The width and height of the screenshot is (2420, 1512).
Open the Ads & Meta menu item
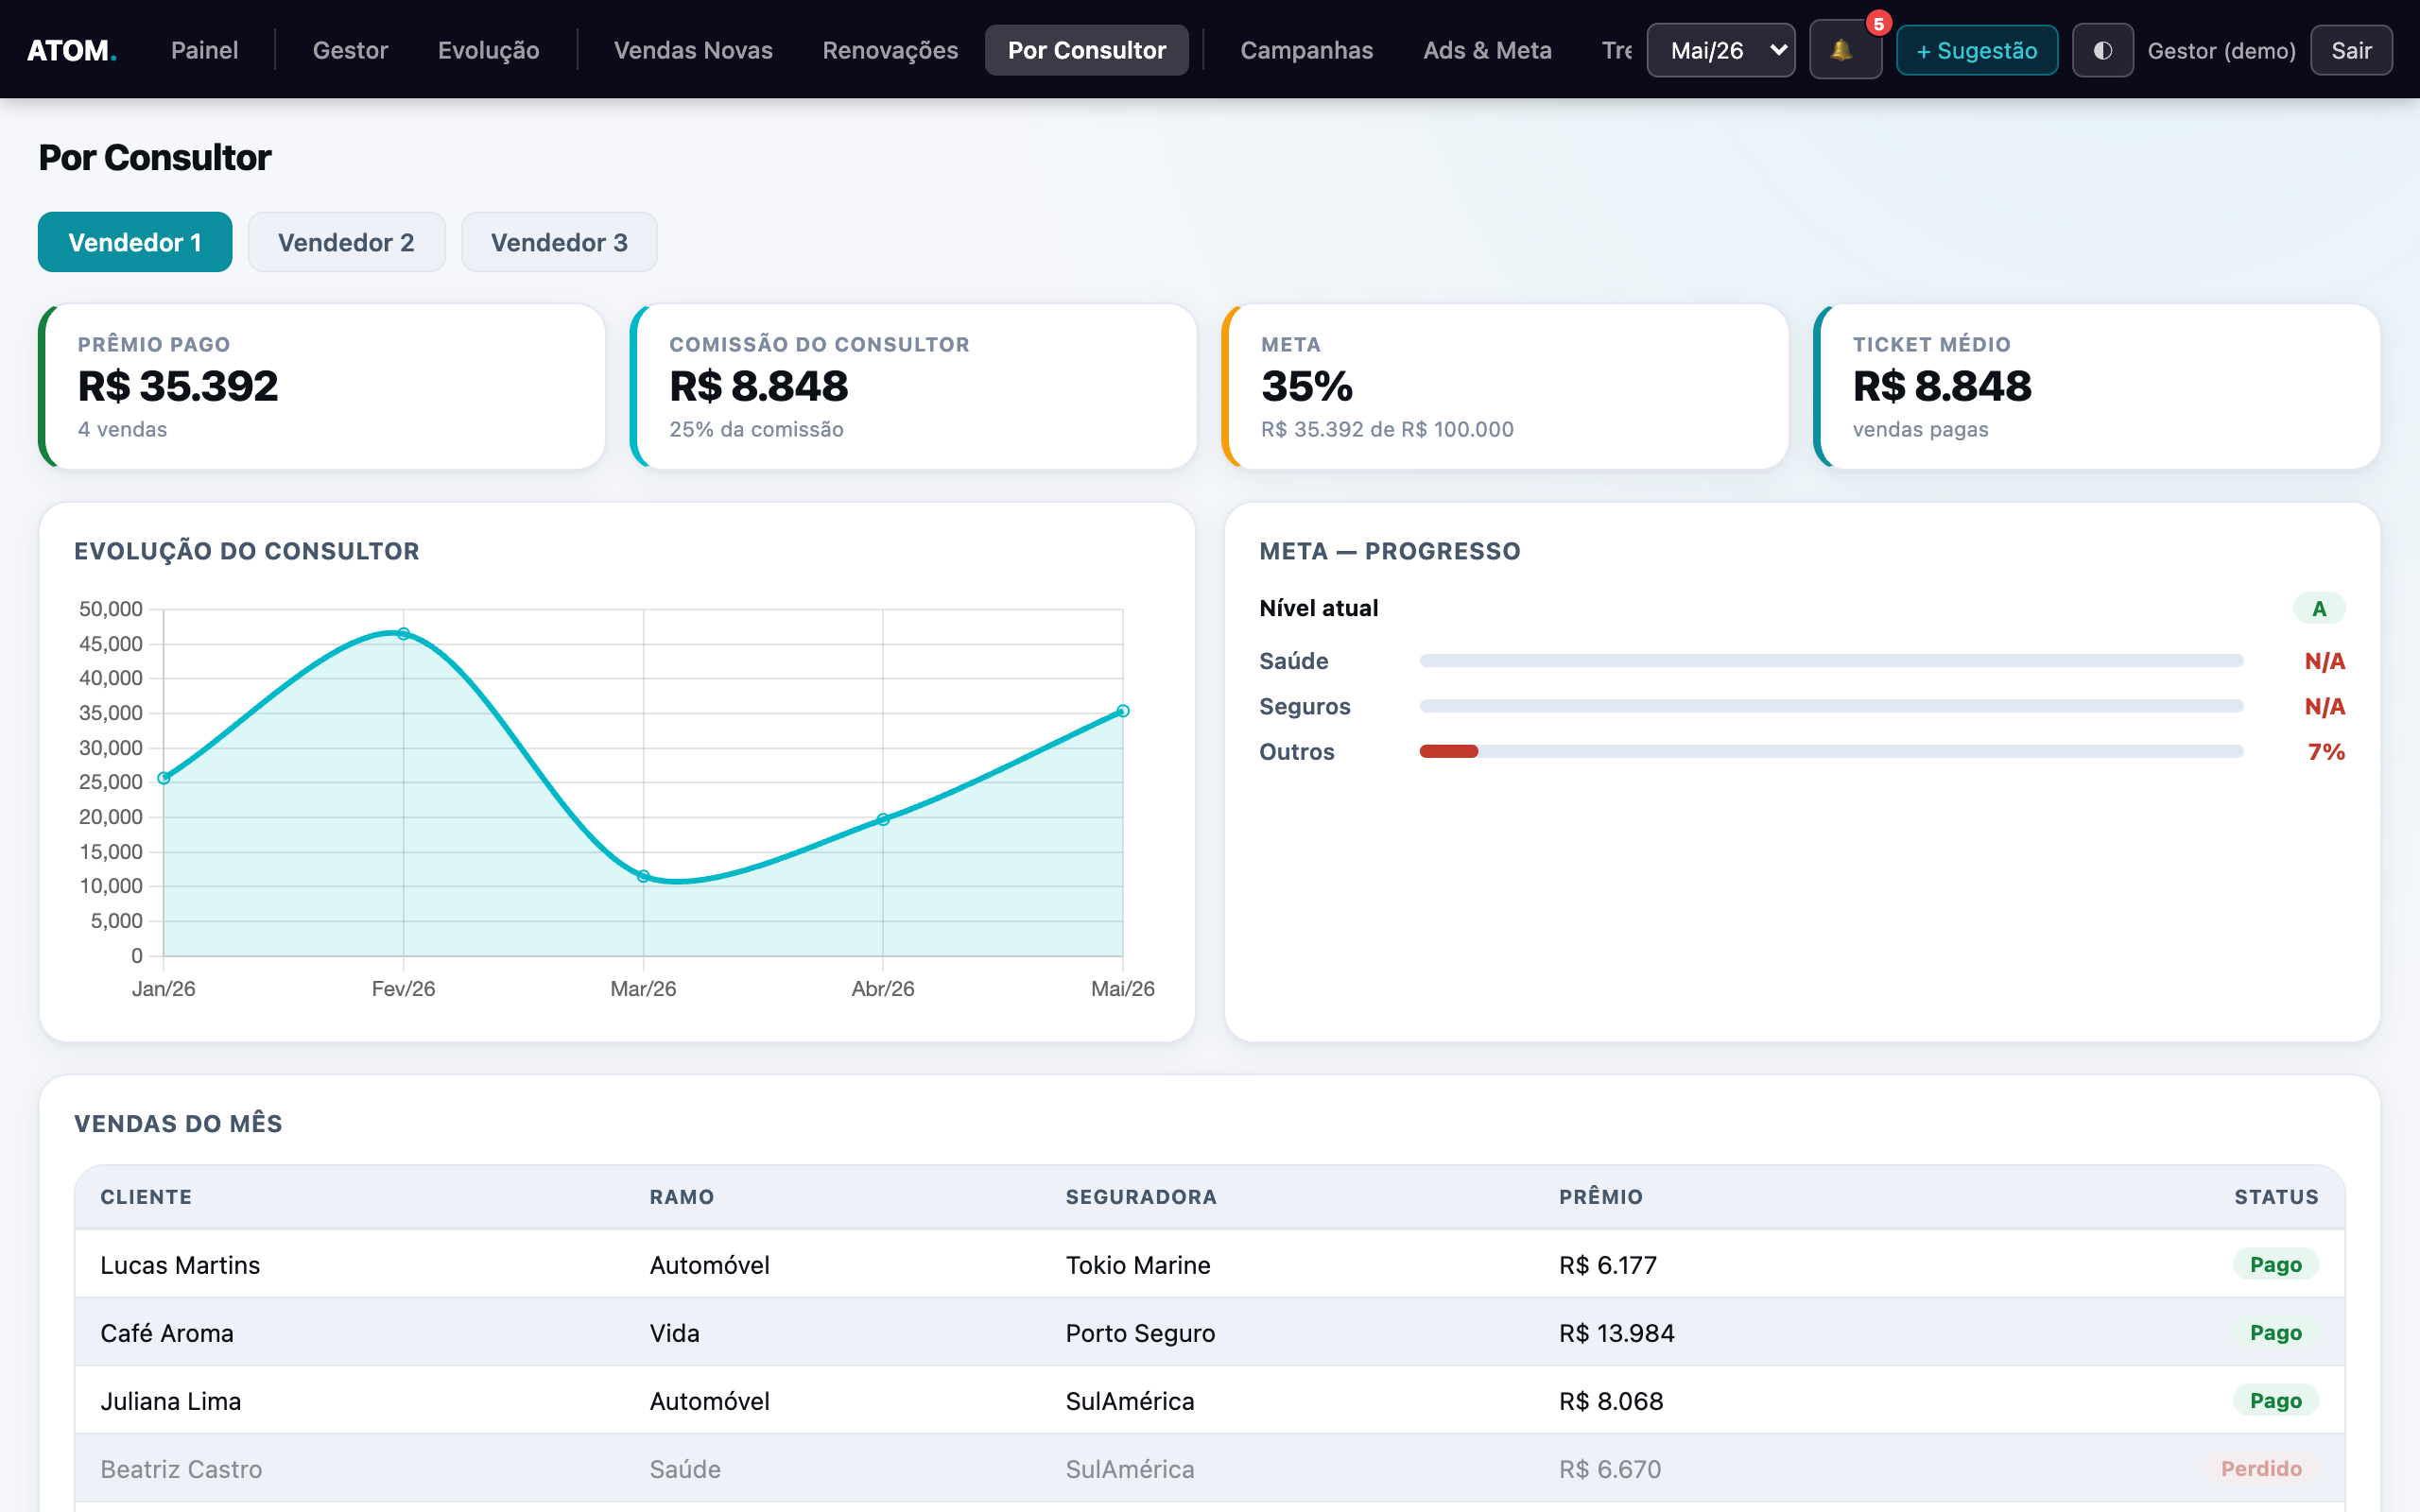point(1487,50)
